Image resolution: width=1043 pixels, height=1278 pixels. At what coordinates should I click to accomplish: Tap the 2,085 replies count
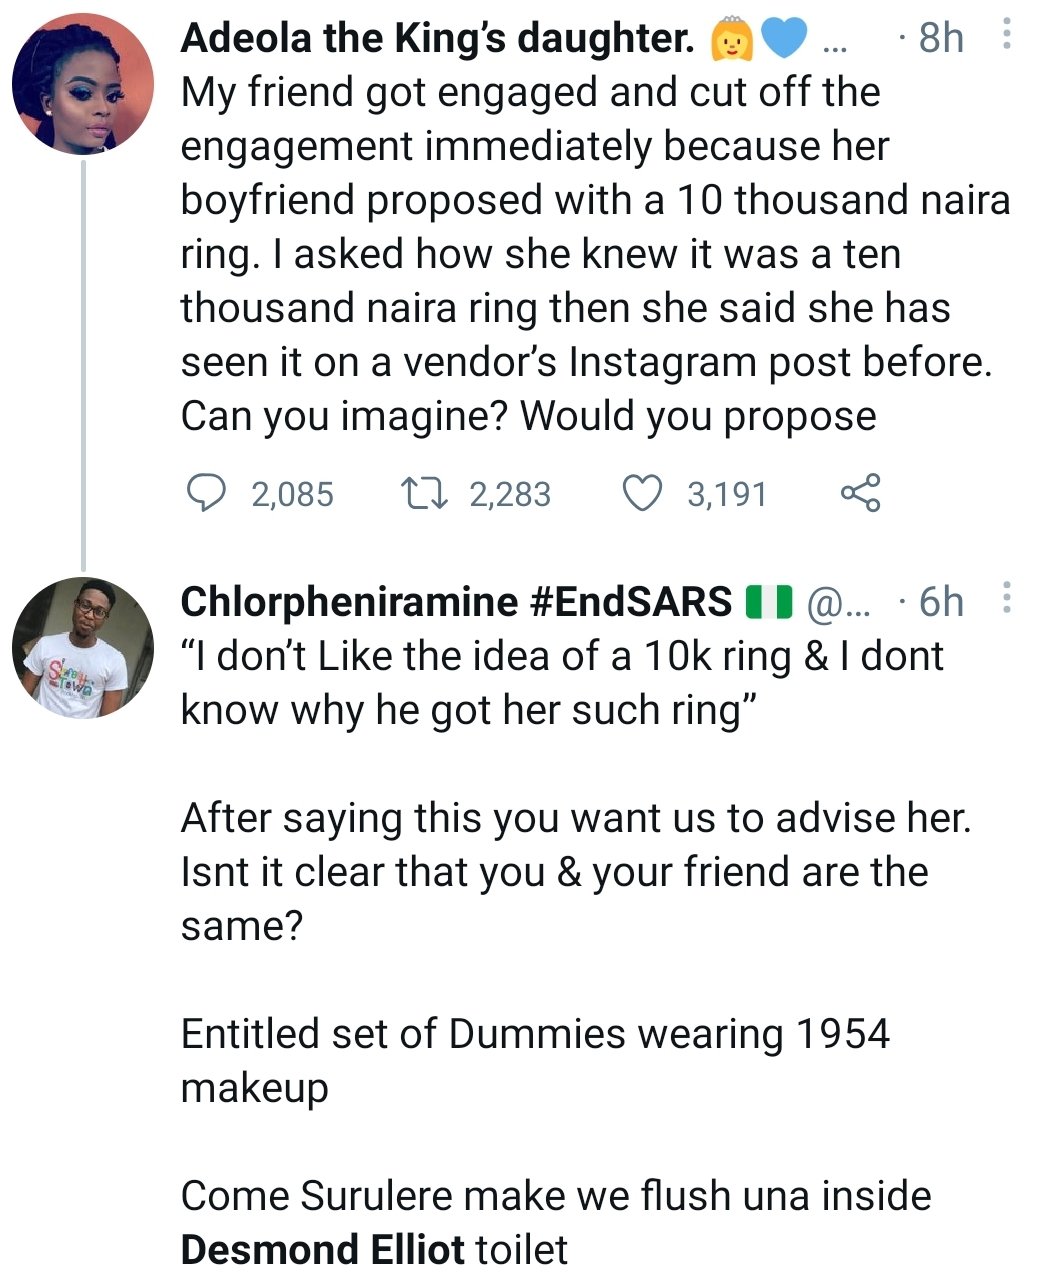click(x=292, y=494)
